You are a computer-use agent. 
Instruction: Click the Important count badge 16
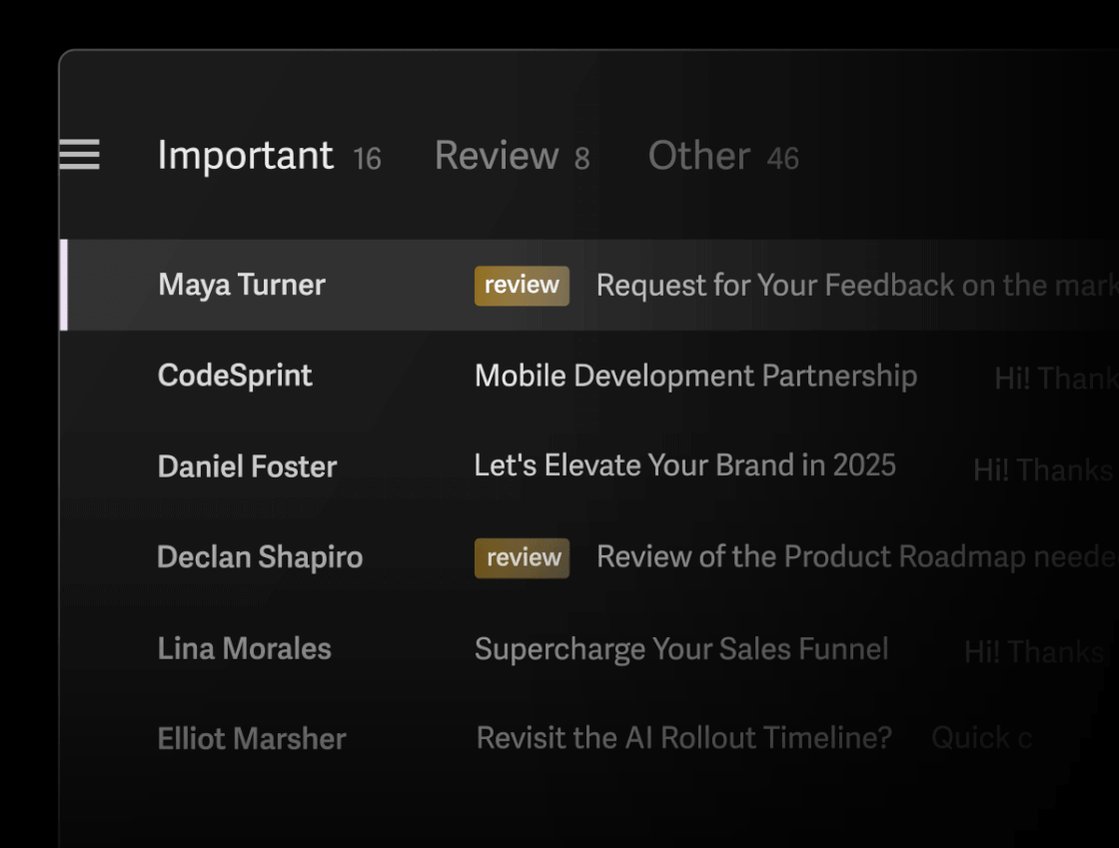[368, 158]
